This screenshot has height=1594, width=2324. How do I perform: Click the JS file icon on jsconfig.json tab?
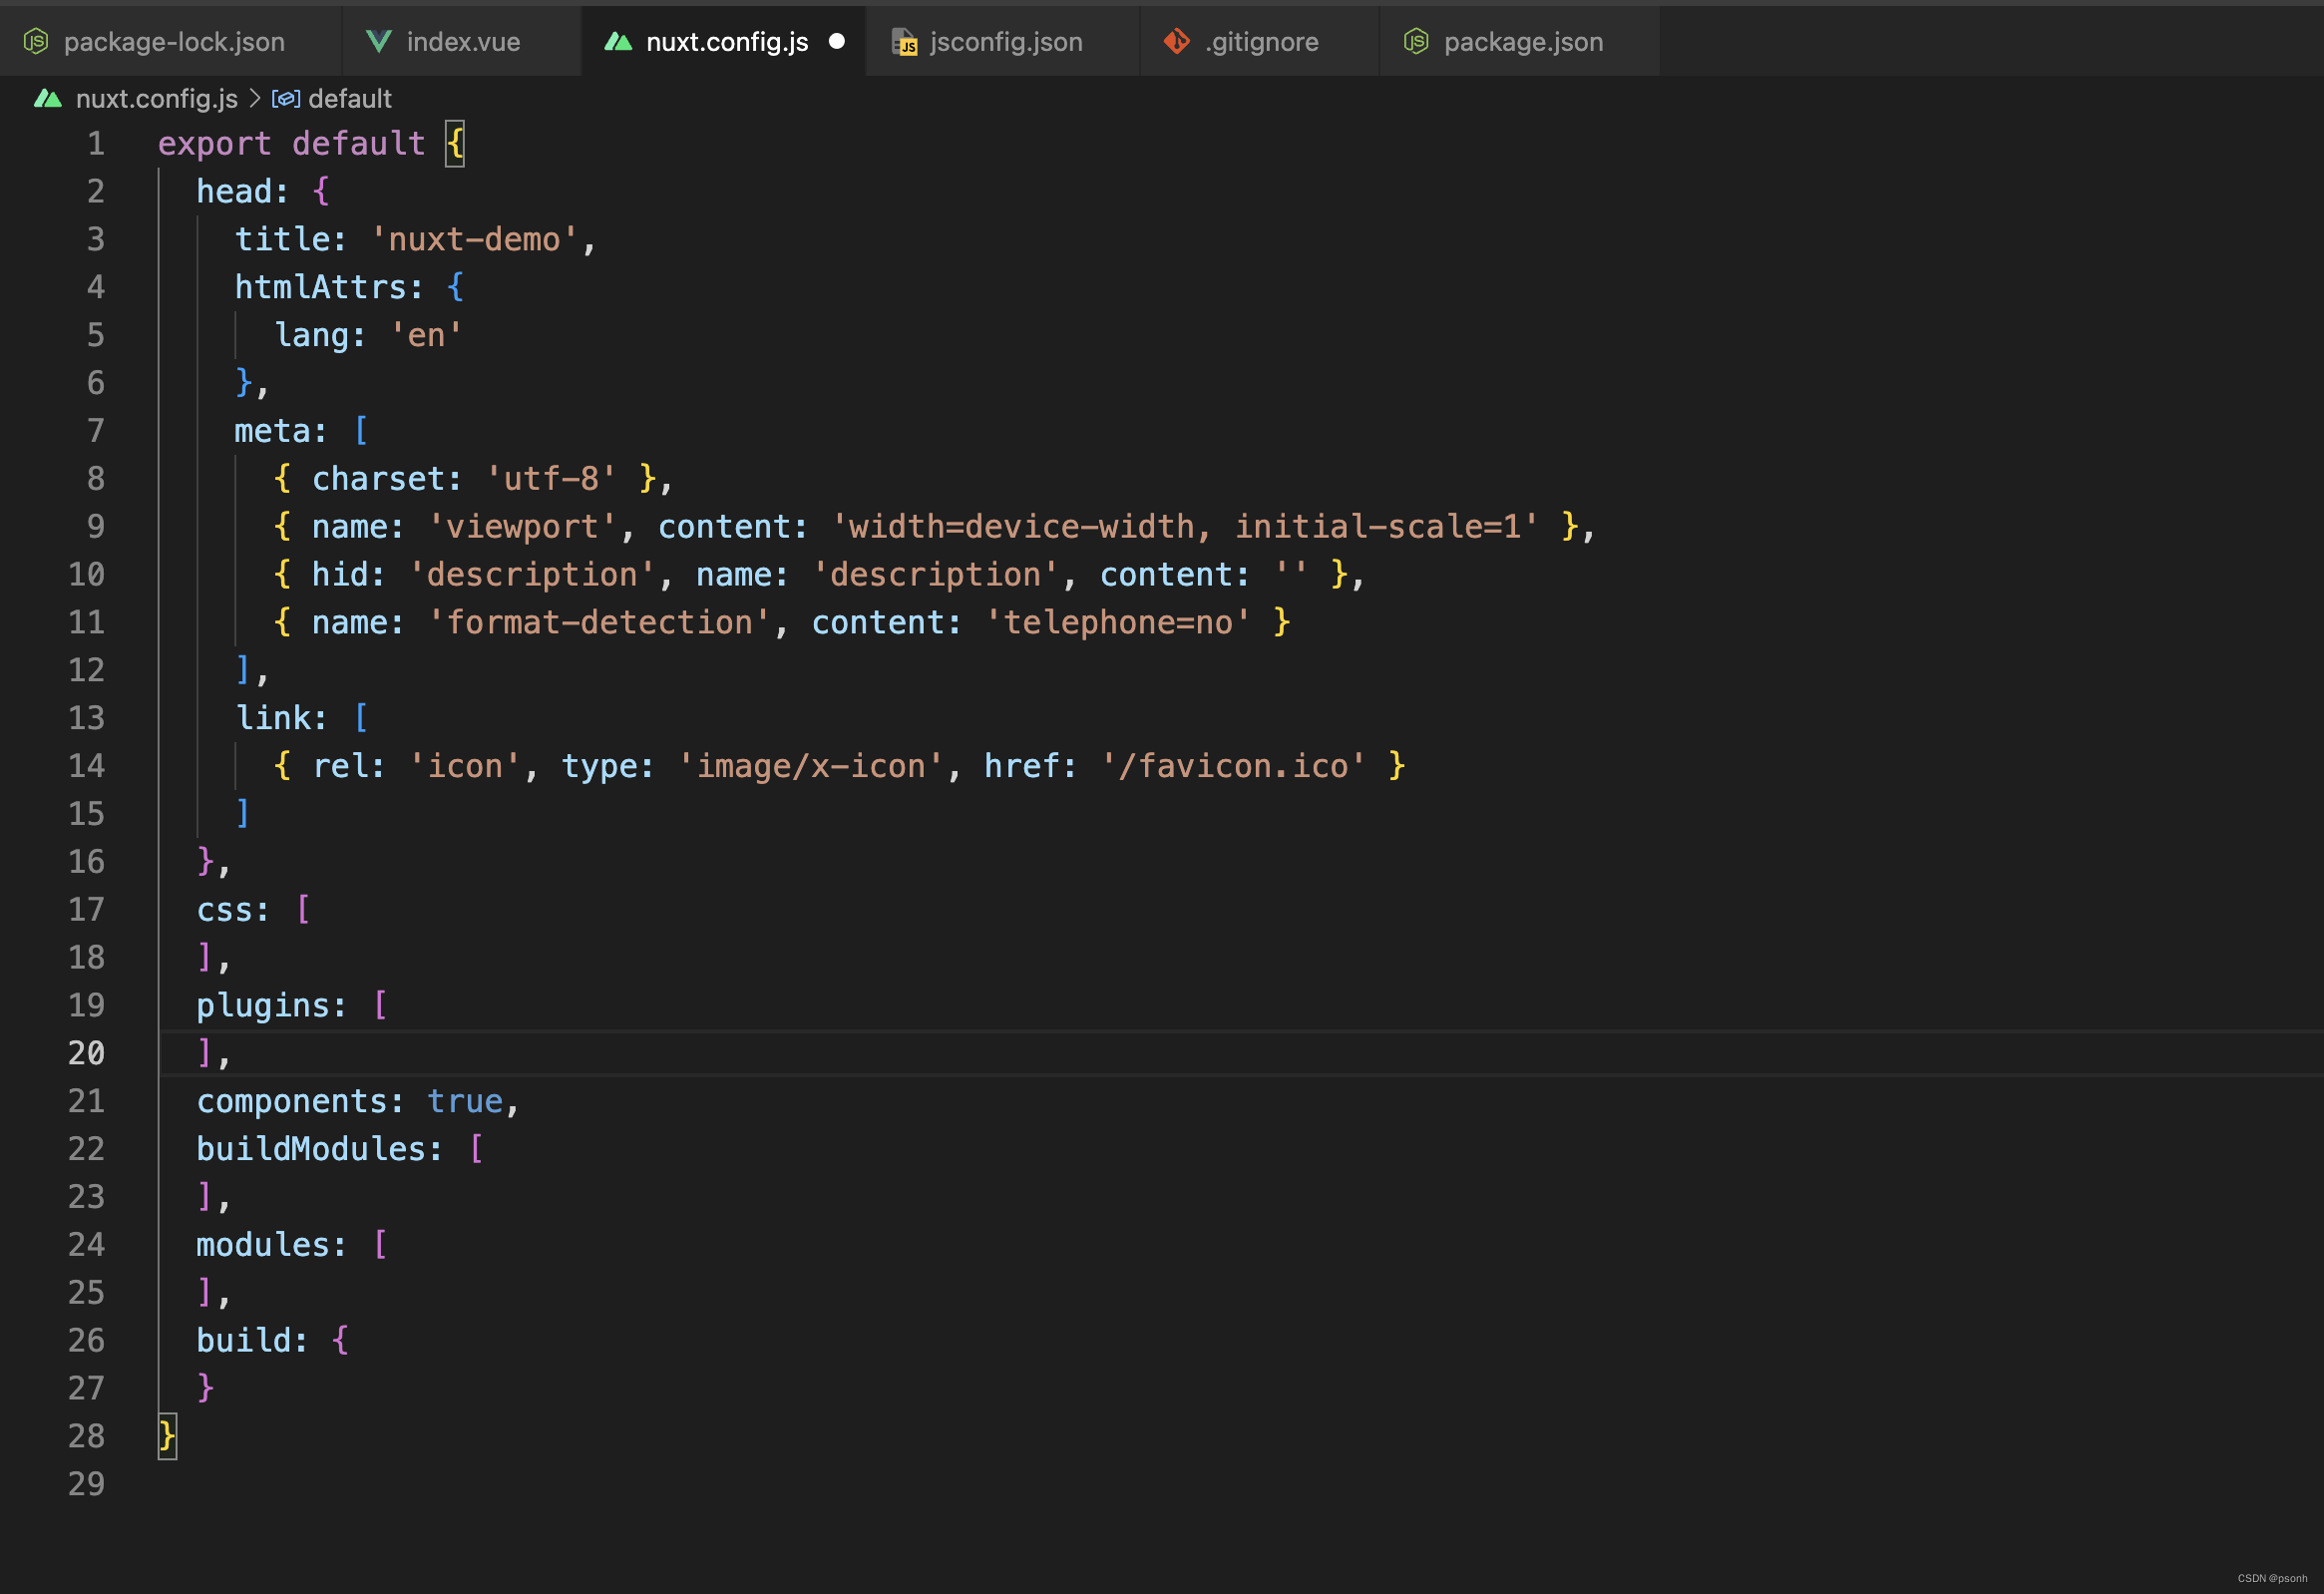(x=904, y=41)
